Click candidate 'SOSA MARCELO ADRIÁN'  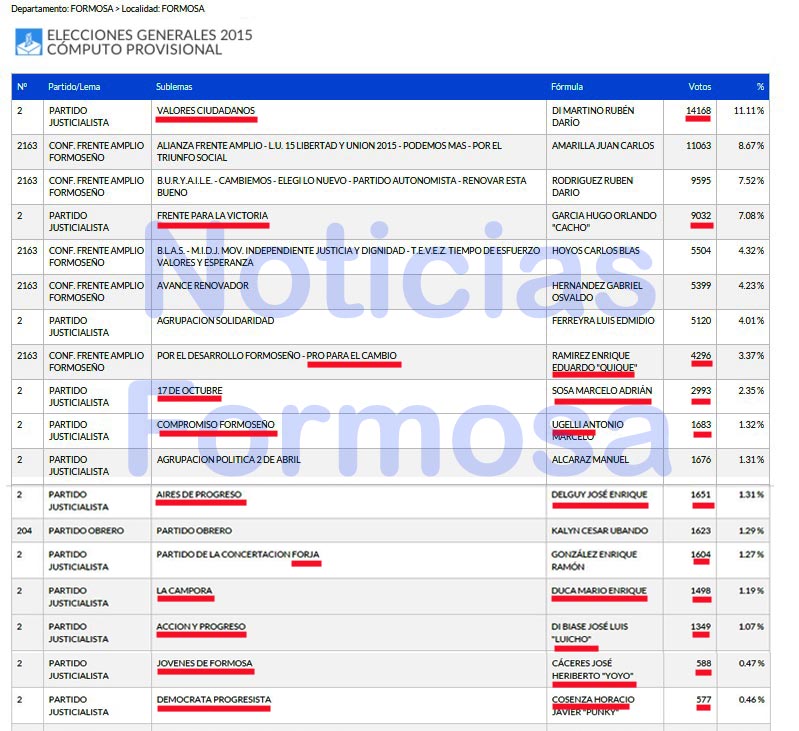pyautogui.click(x=602, y=391)
